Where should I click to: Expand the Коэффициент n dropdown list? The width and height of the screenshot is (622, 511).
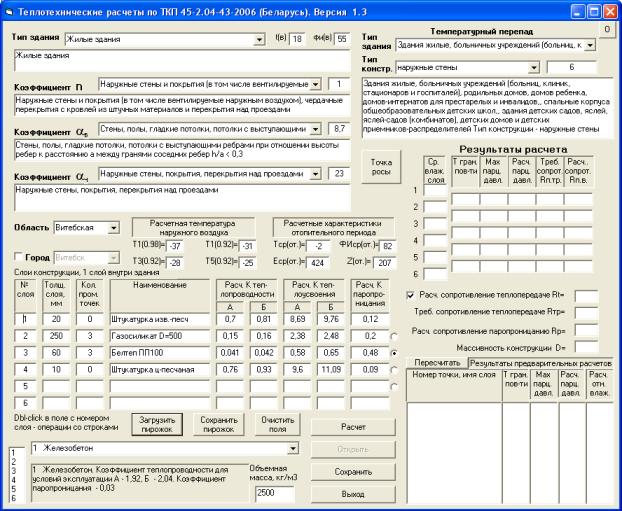[315, 85]
